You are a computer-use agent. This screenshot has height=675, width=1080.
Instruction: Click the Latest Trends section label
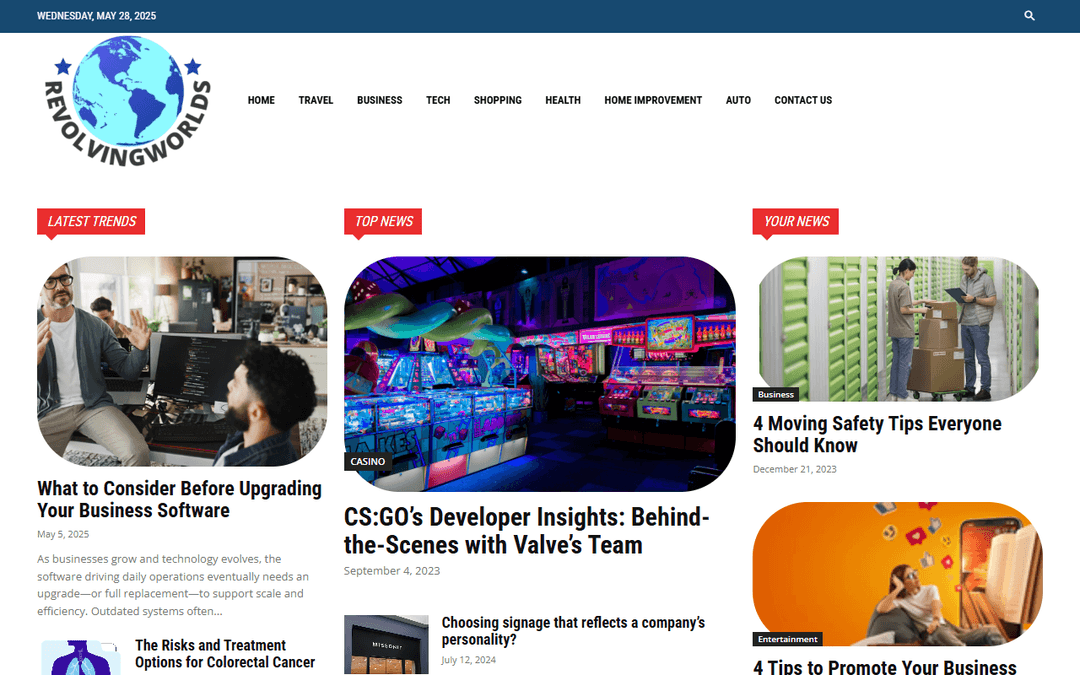click(91, 221)
